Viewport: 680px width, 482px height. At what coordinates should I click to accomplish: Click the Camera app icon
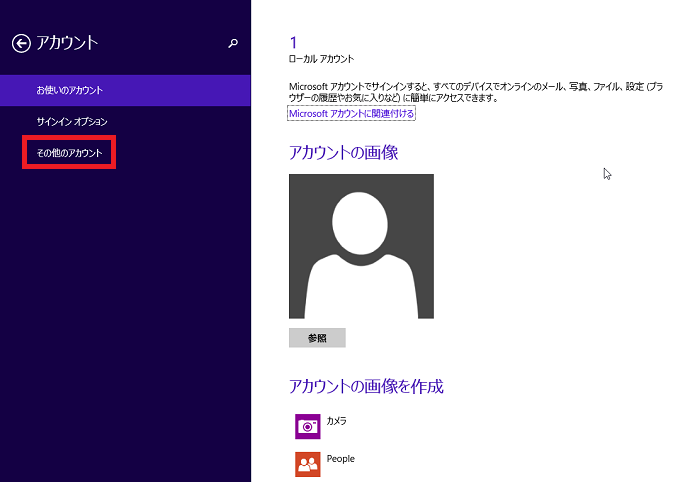click(307, 426)
